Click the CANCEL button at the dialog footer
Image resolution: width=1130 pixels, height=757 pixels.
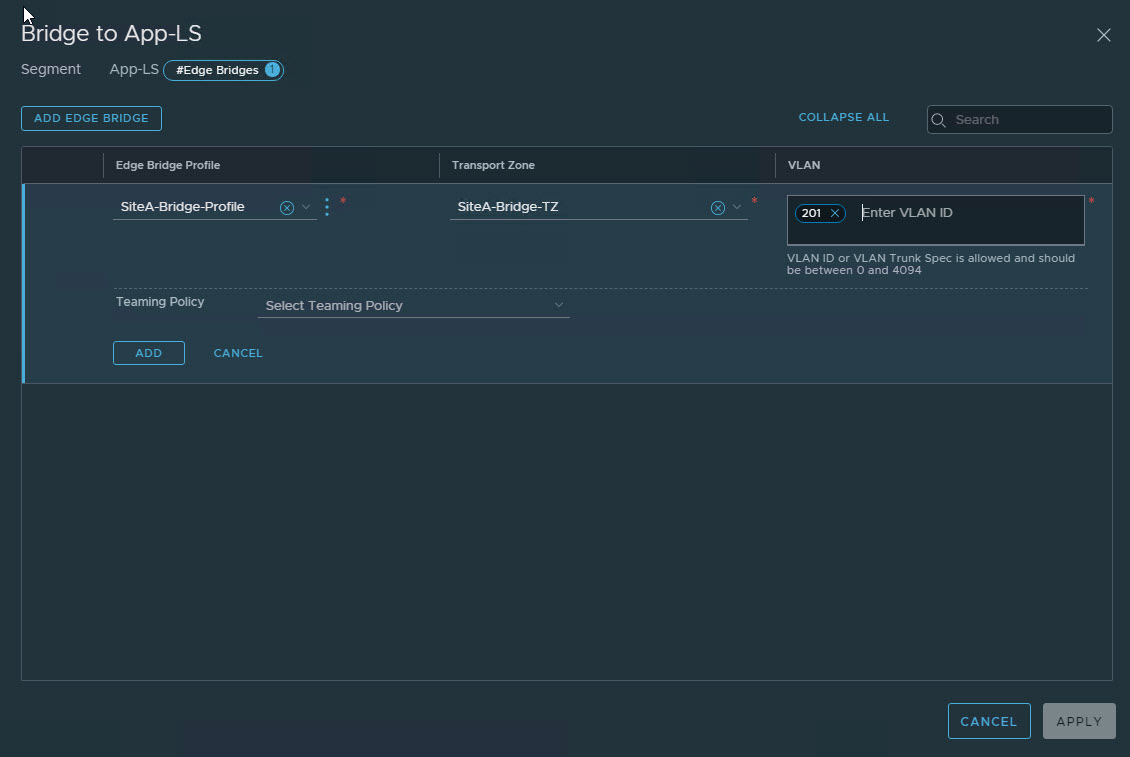pos(988,721)
